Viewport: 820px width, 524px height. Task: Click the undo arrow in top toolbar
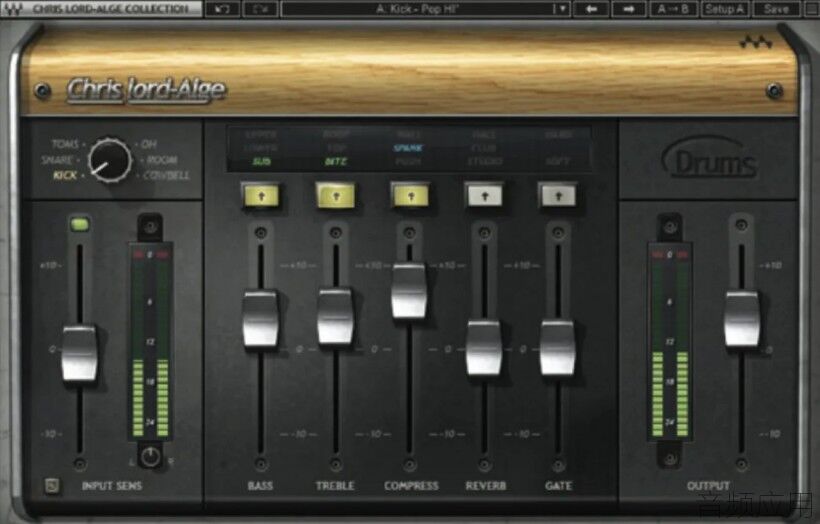222,9
